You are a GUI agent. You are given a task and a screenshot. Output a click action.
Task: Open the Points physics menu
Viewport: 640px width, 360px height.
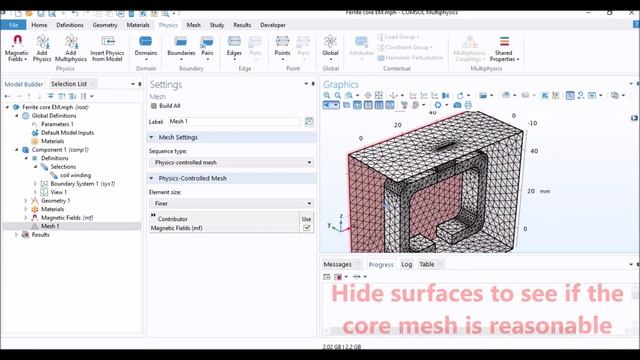tap(282, 47)
